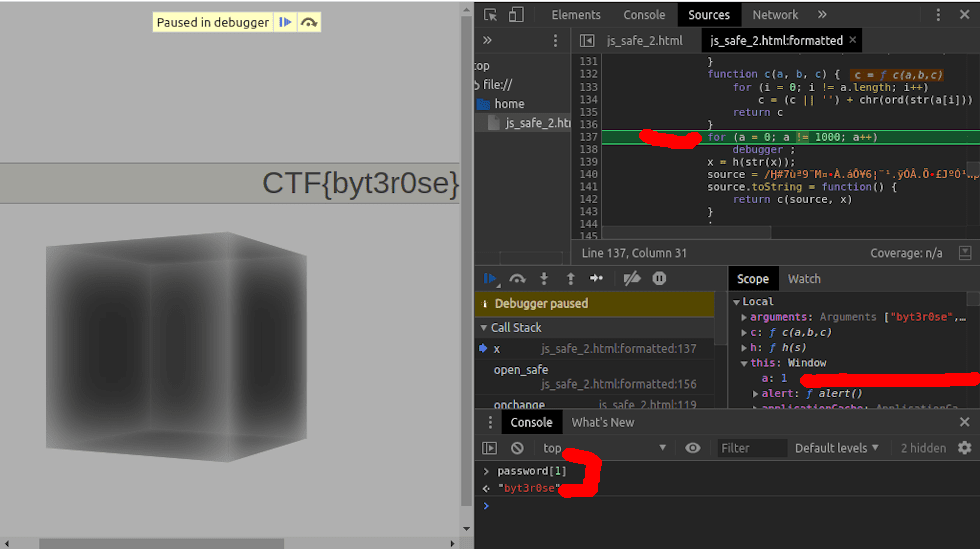Select Sources panel tab
This screenshot has width=980, height=549.
(x=709, y=14)
